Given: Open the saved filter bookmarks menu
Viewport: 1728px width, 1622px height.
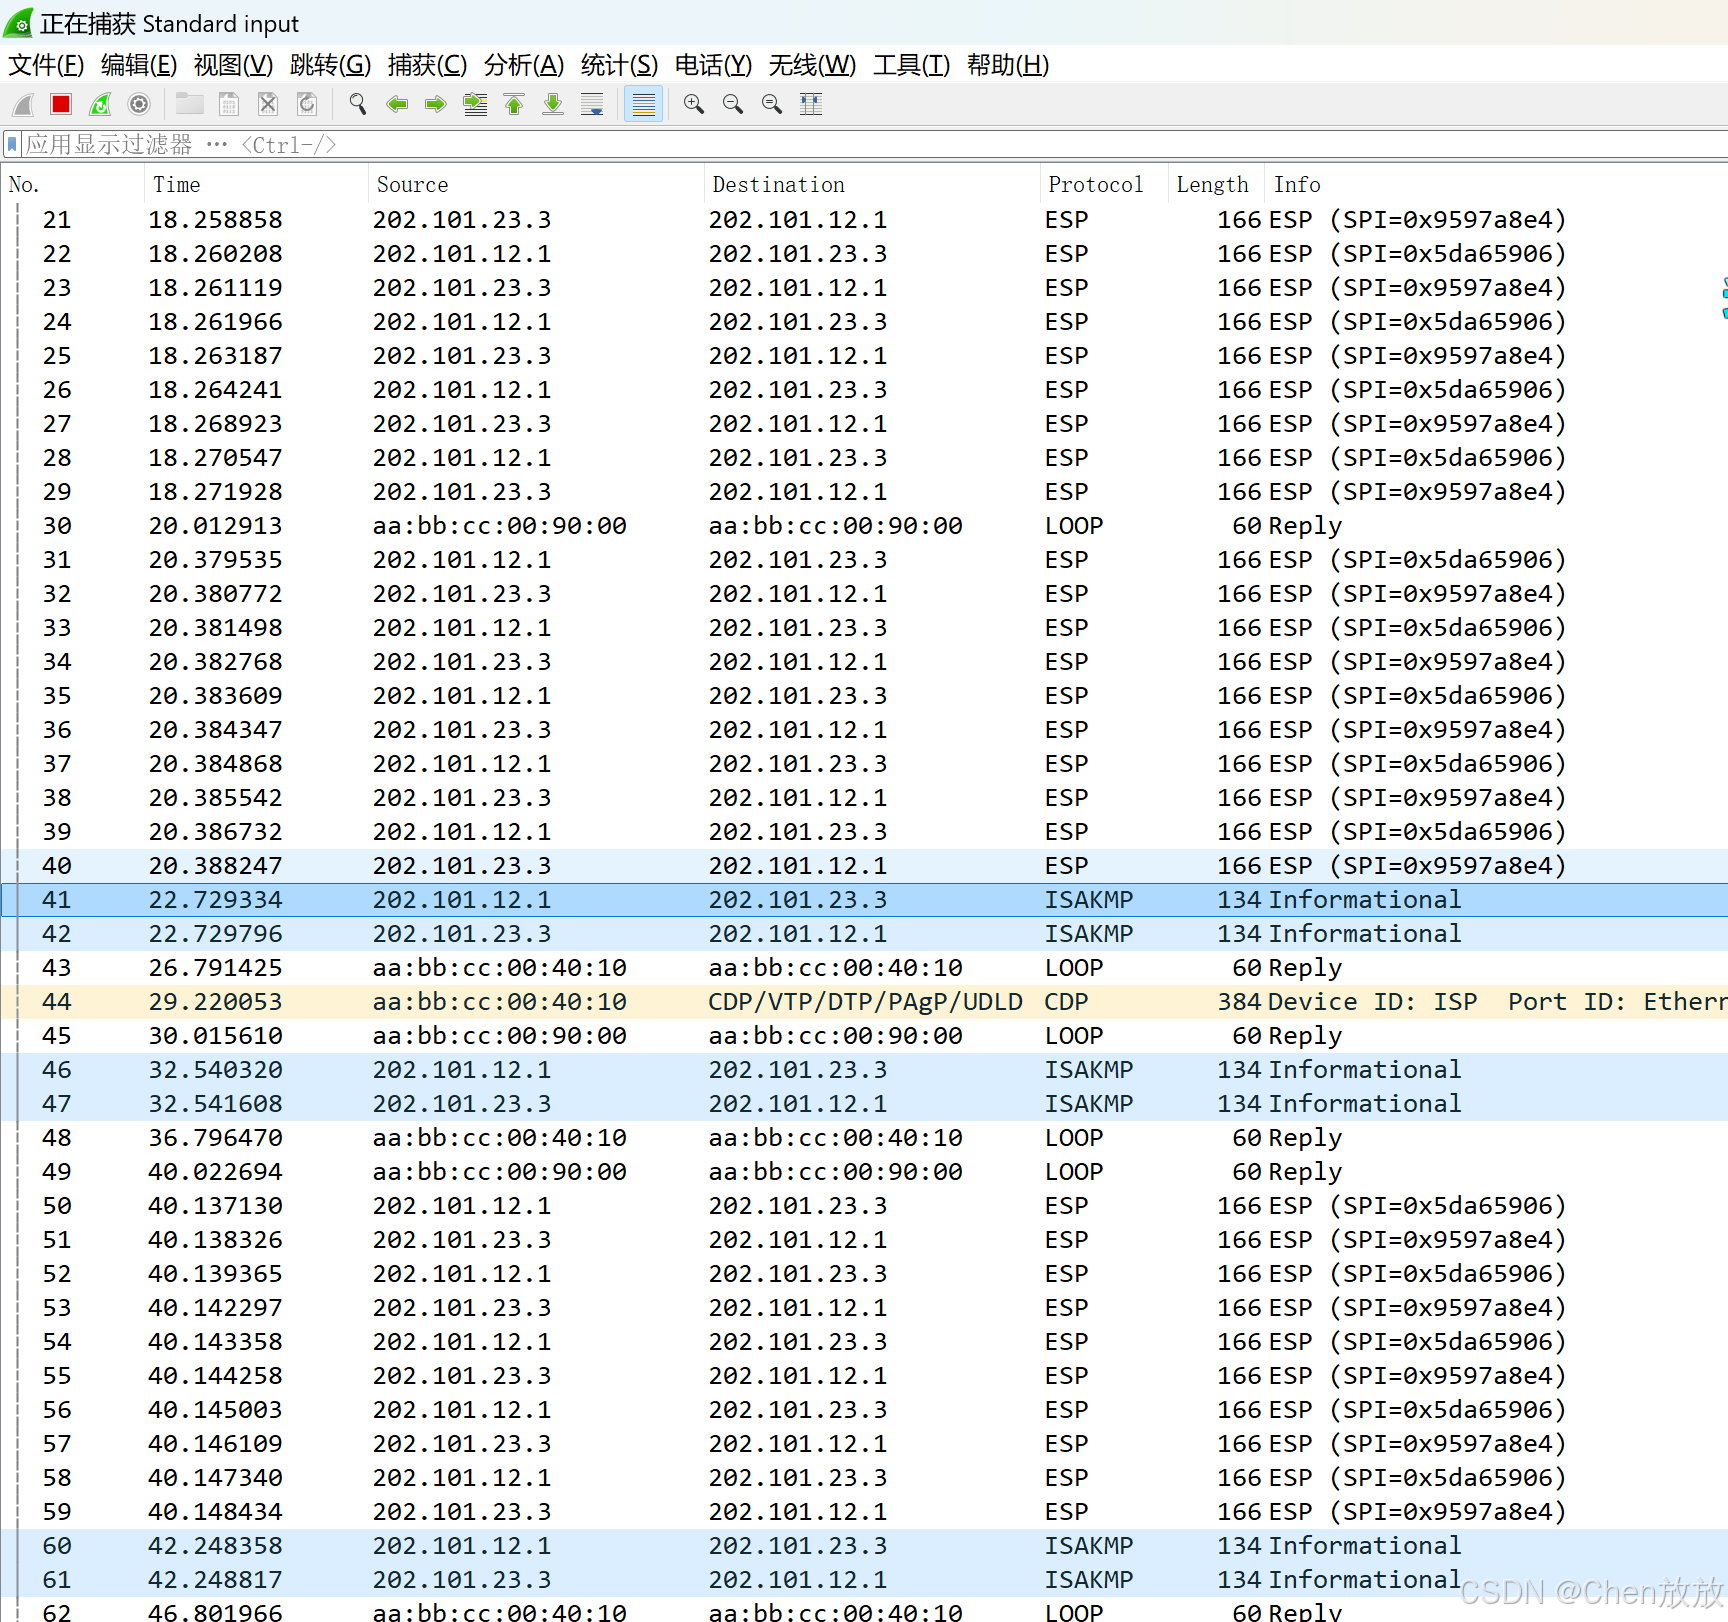Looking at the screenshot, I should (x=11, y=144).
